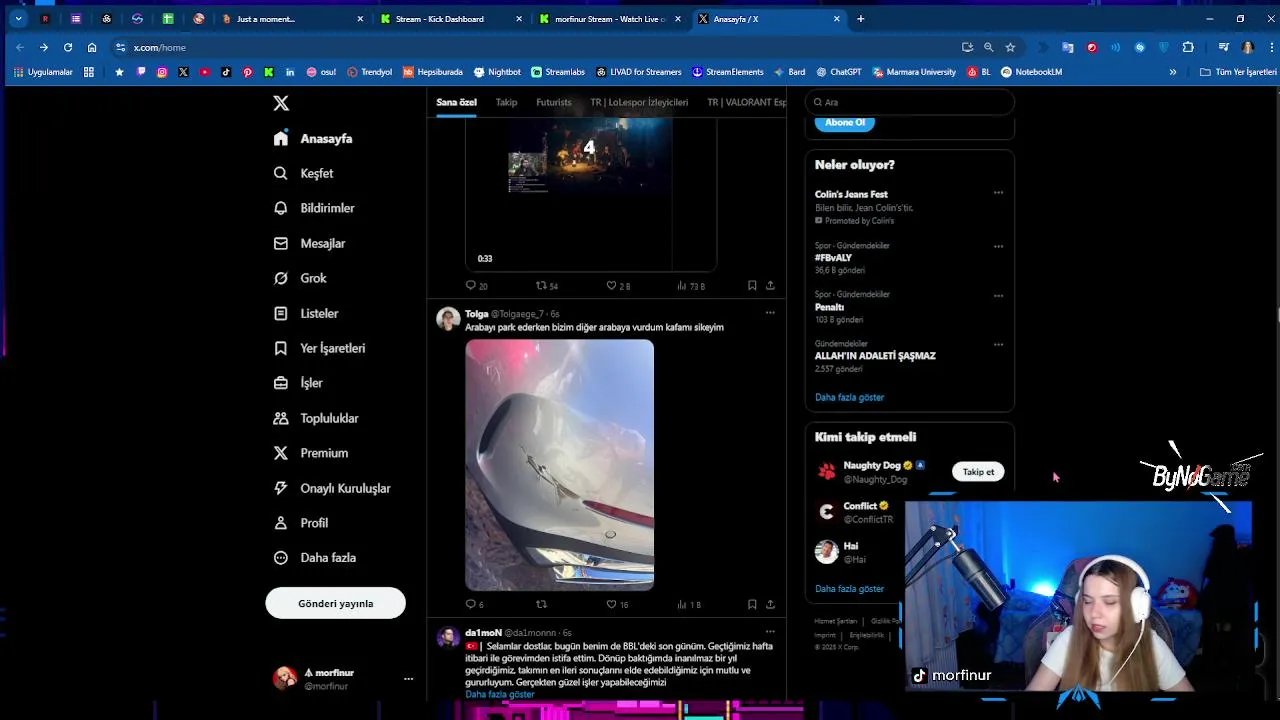Open Topluluklar communities

coord(316,418)
